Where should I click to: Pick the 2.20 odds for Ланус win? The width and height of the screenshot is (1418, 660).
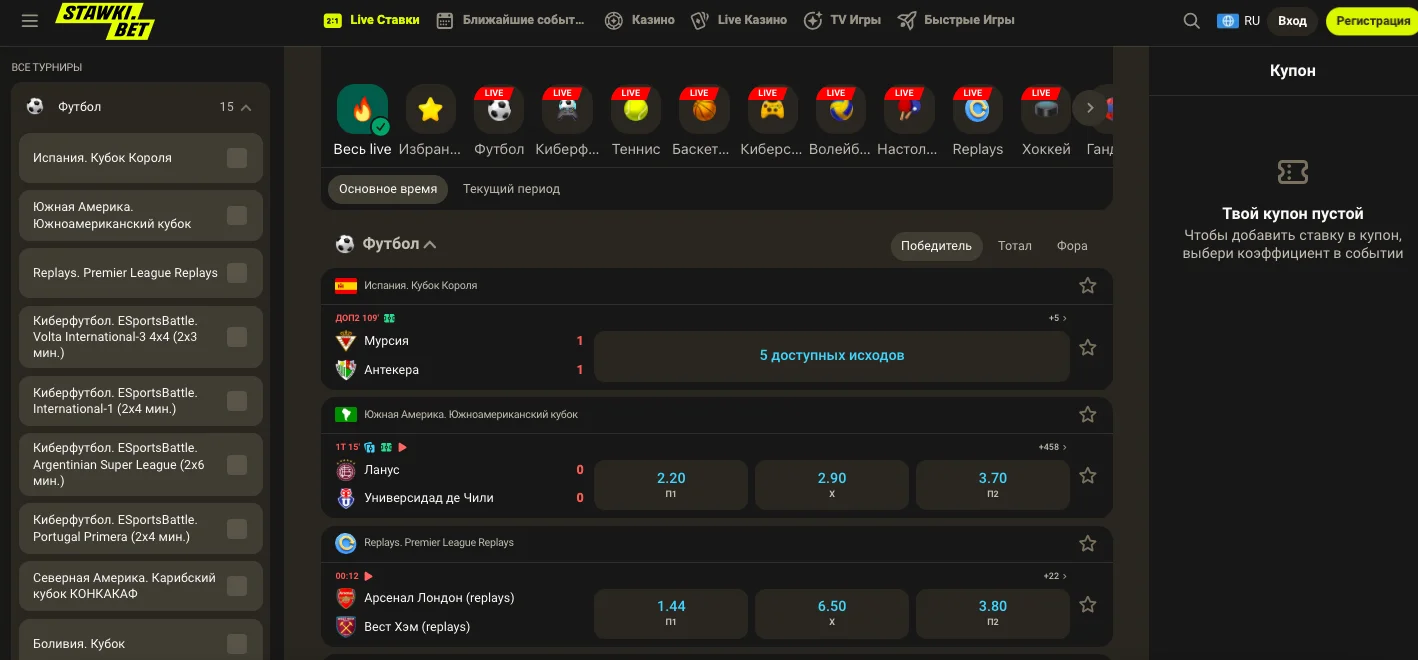pos(671,484)
